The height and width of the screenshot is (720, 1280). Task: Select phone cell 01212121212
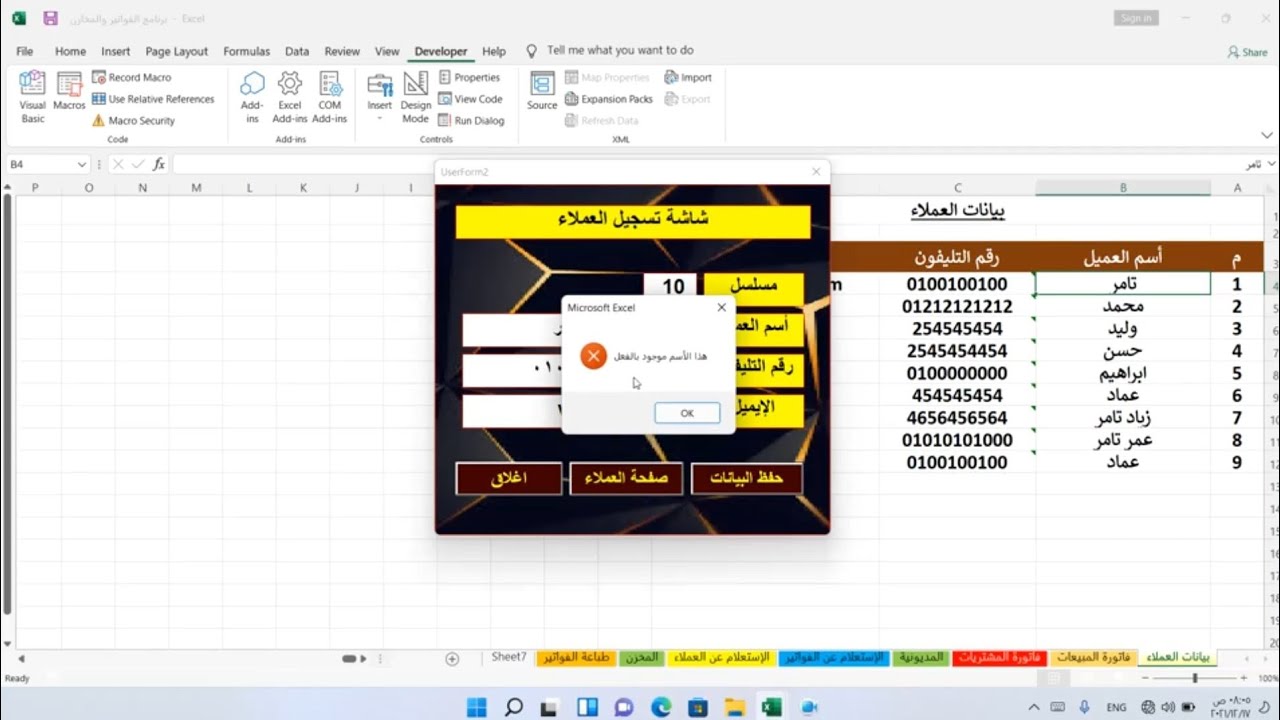(x=957, y=306)
